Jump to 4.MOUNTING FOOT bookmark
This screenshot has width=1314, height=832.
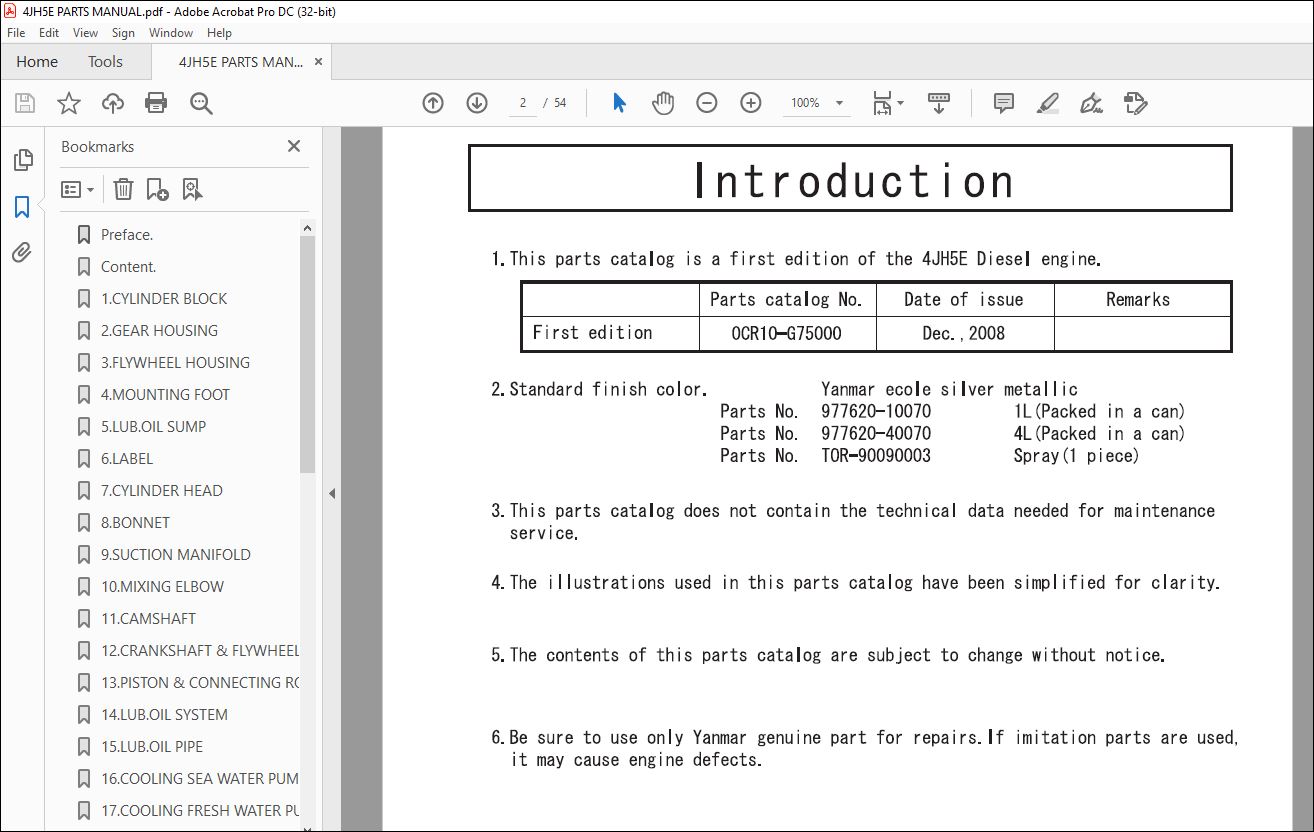[165, 395]
